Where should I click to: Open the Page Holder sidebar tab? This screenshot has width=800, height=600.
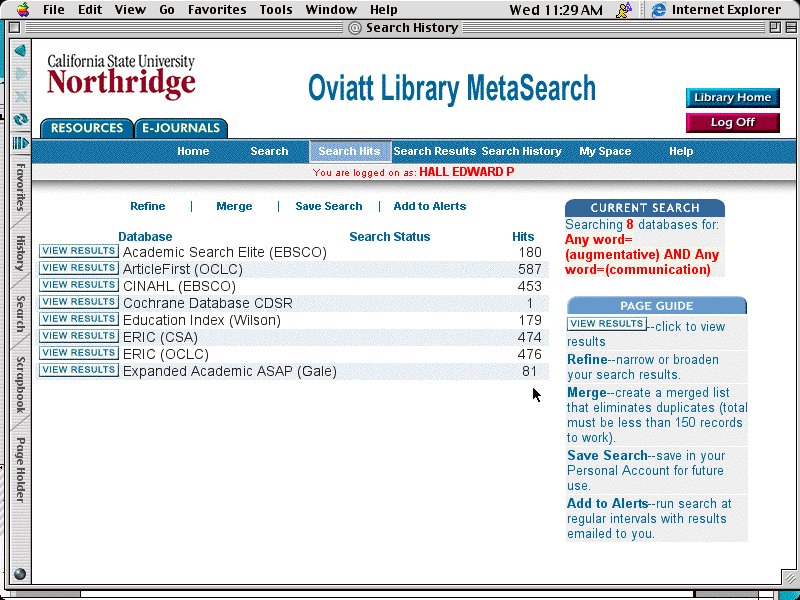[x=20, y=470]
